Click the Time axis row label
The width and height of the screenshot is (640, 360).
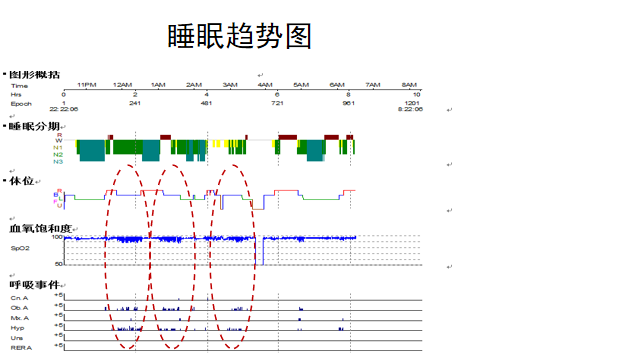click(x=20, y=86)
